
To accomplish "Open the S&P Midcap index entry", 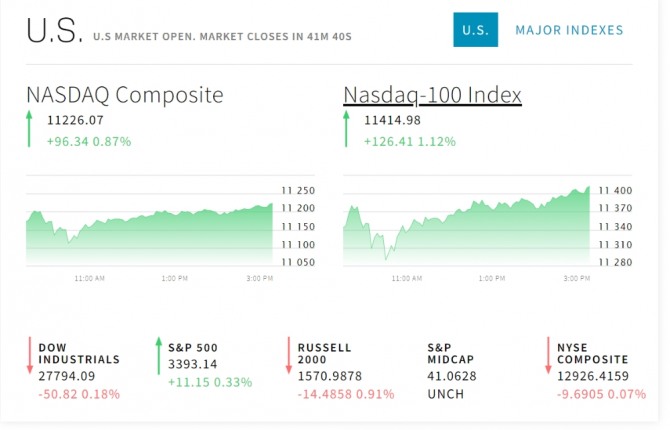I will click(x=452, y=353).
